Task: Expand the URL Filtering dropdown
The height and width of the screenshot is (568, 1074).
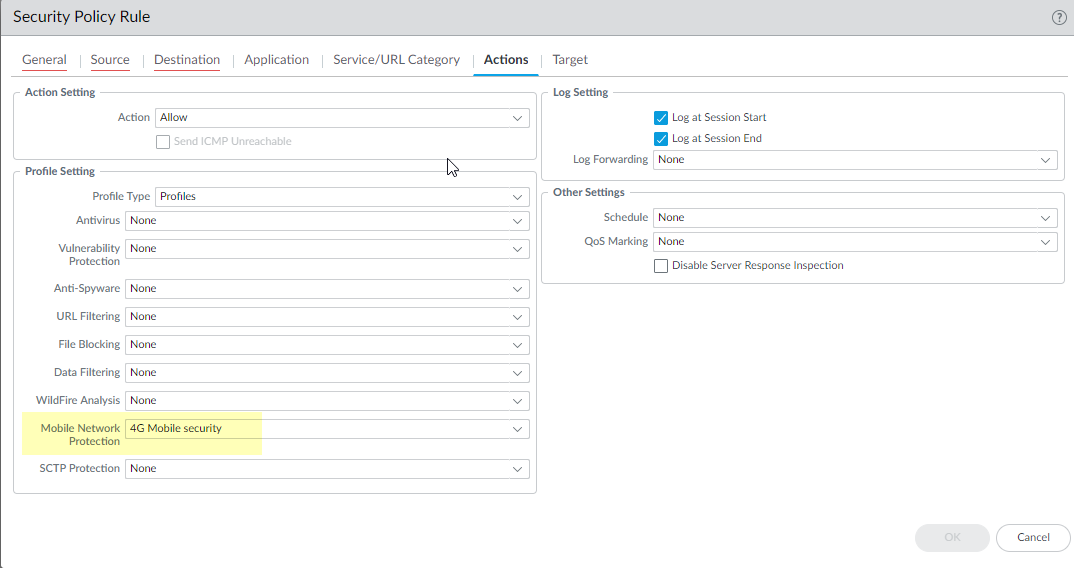Action: [326, 317]
